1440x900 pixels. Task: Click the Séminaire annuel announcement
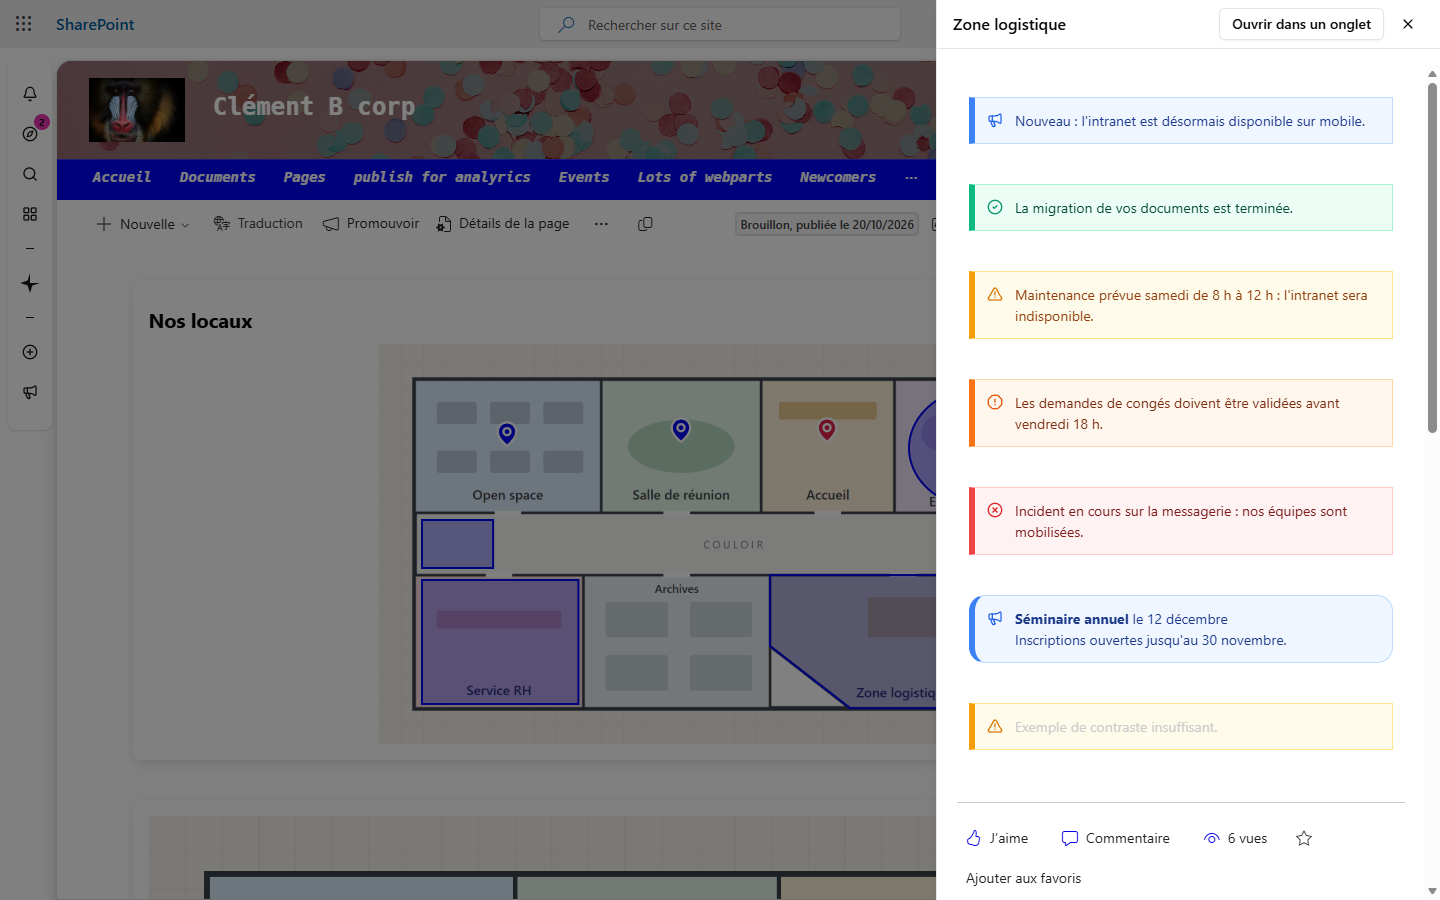pos(1181,629)
